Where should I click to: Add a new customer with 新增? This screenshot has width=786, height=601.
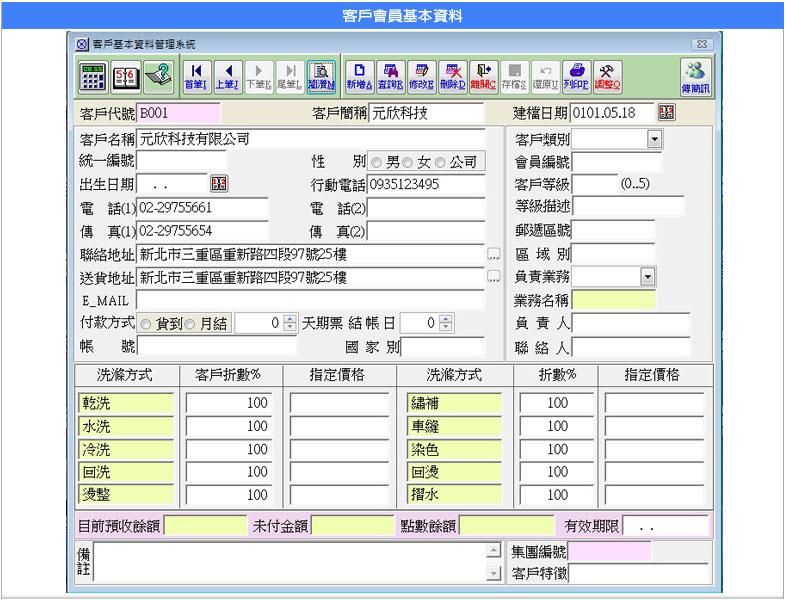[360, 74]
